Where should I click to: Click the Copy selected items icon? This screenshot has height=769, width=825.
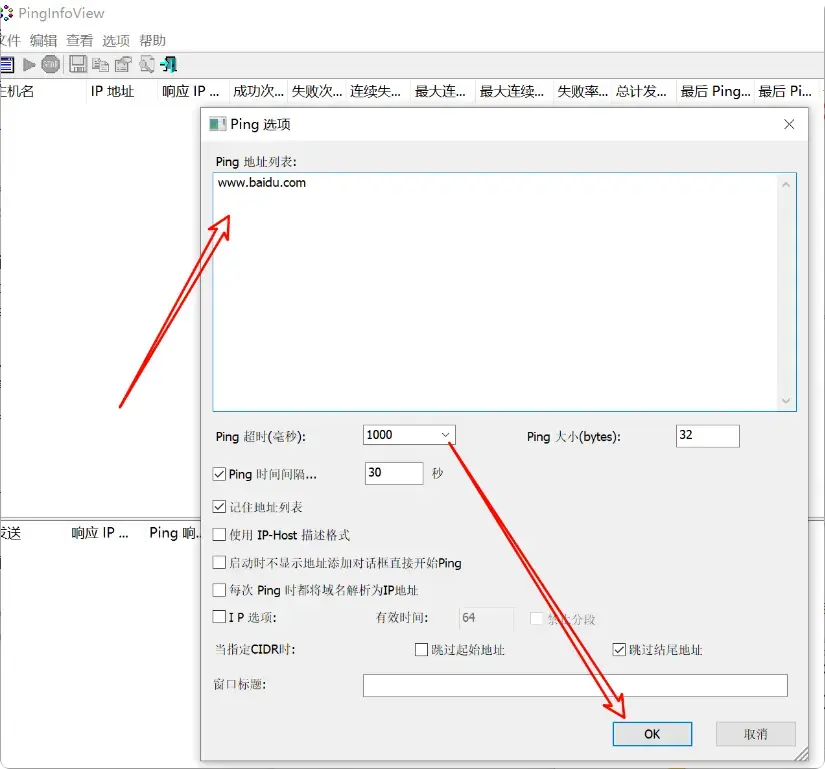pyautogui.click(x=100, y=65)
